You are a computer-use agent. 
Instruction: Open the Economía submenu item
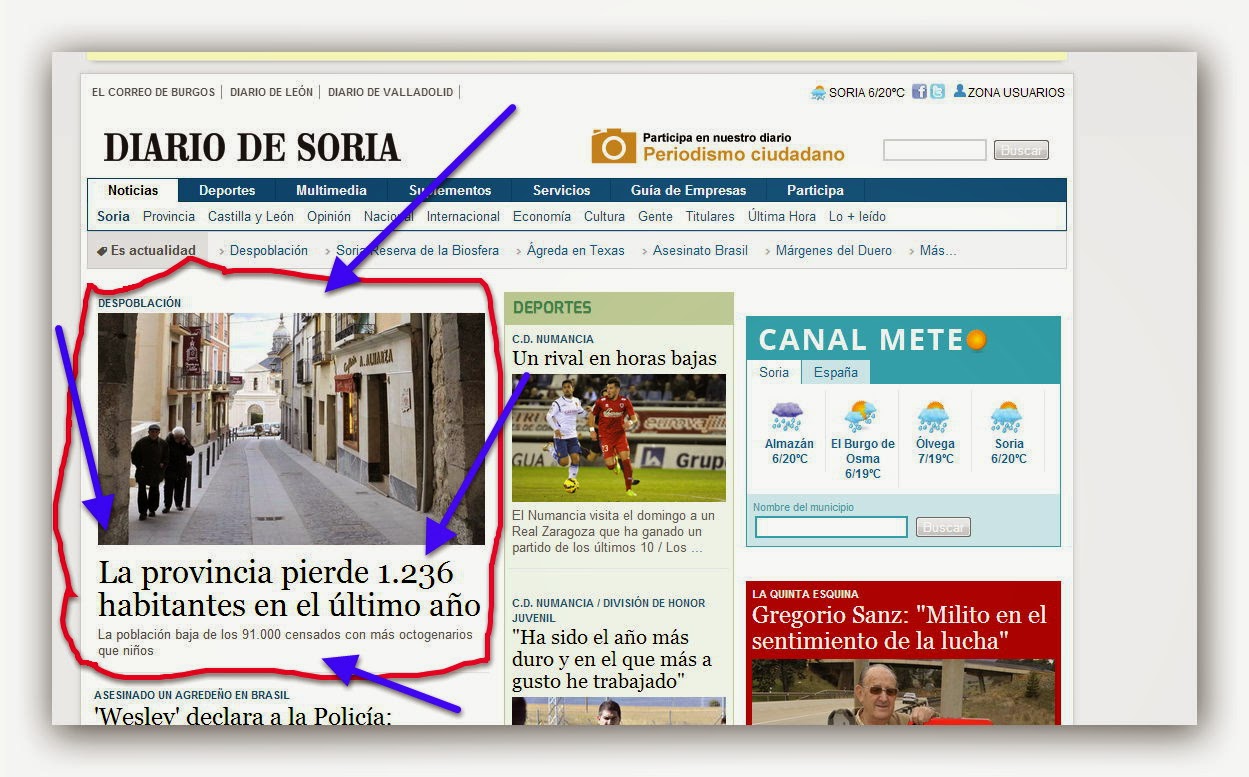(542, 216)
